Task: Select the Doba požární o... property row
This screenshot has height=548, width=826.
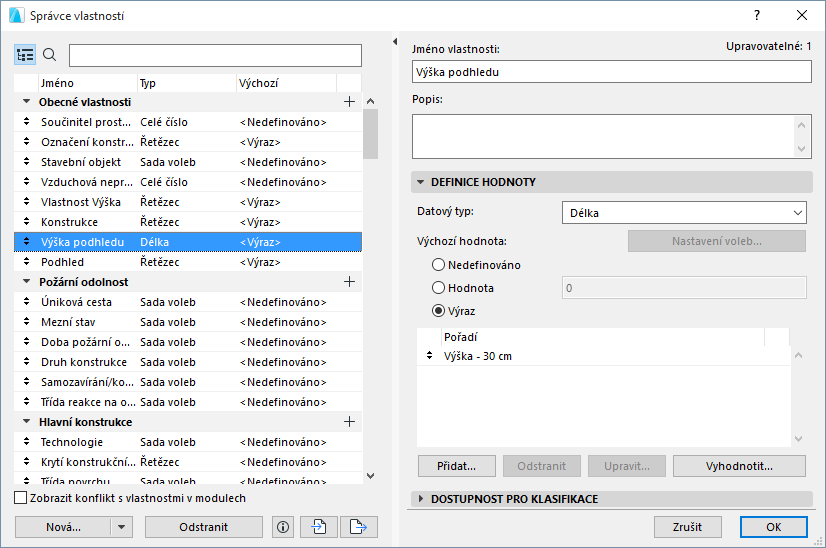Action: [188, 342]
